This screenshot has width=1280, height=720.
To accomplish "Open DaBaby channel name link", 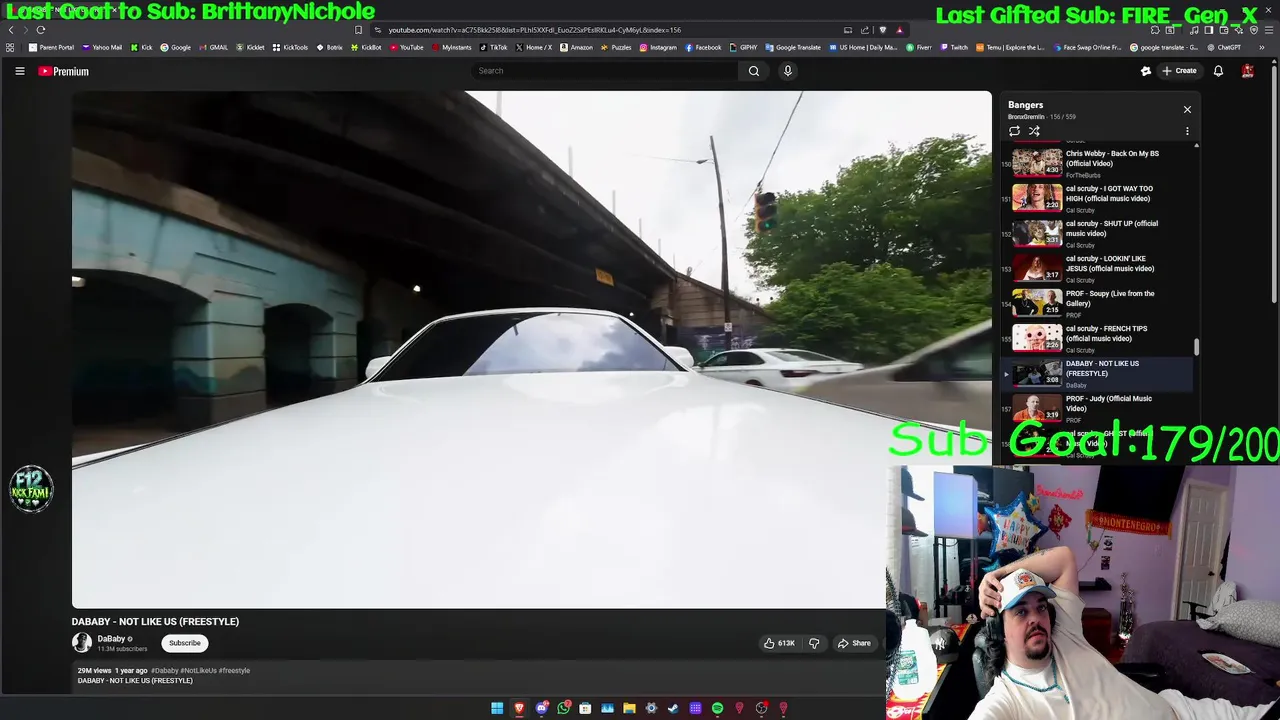I will 111,639.
